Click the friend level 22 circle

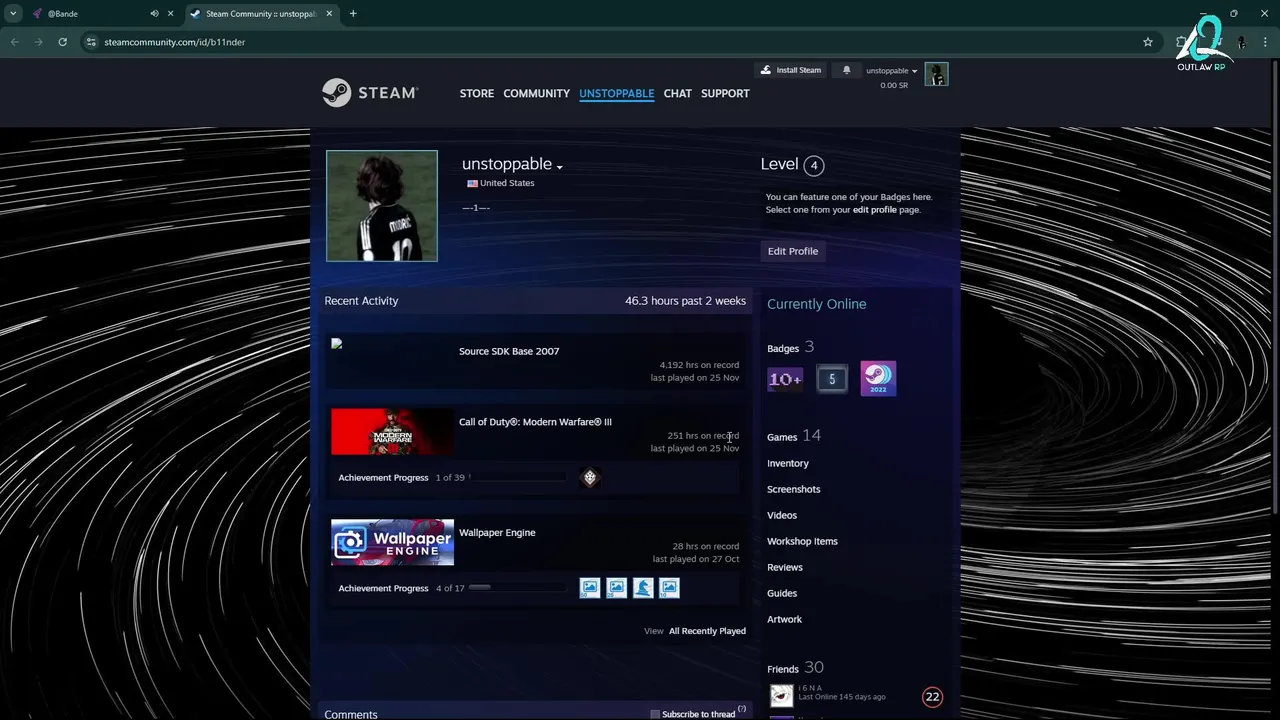(x=932, y=697)
